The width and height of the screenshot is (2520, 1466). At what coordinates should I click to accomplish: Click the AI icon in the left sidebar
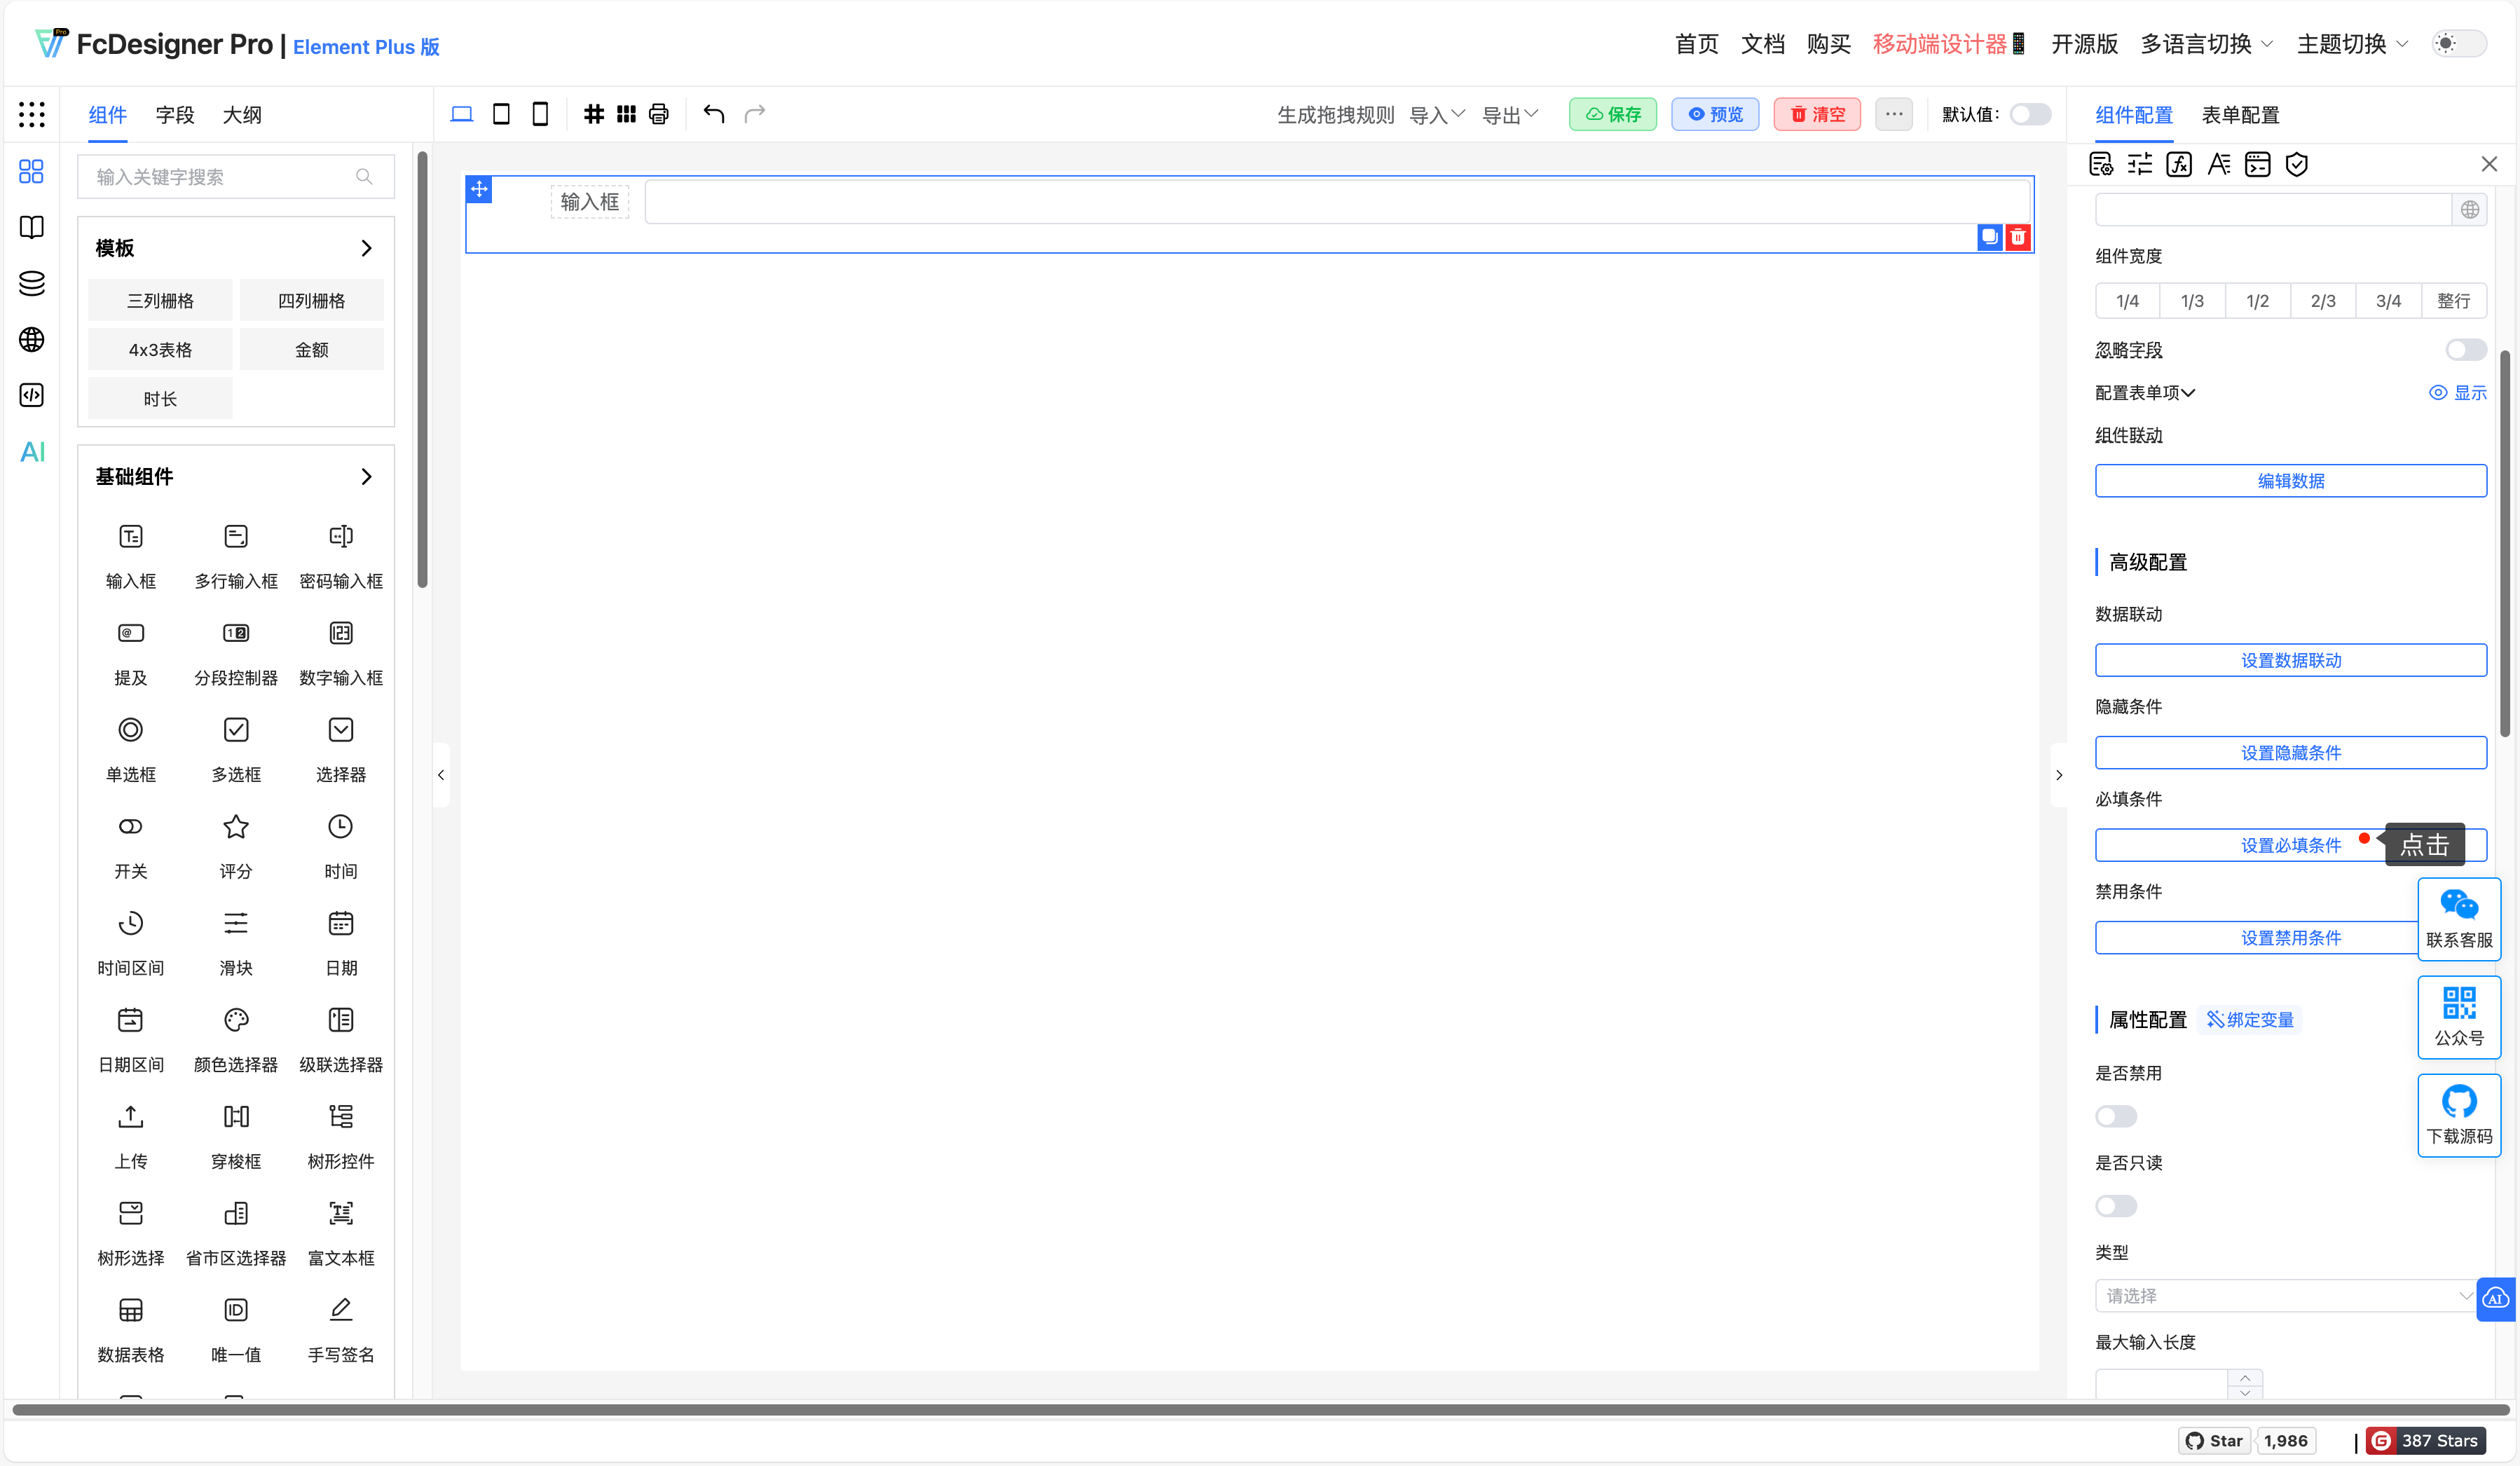pos(32,452)
